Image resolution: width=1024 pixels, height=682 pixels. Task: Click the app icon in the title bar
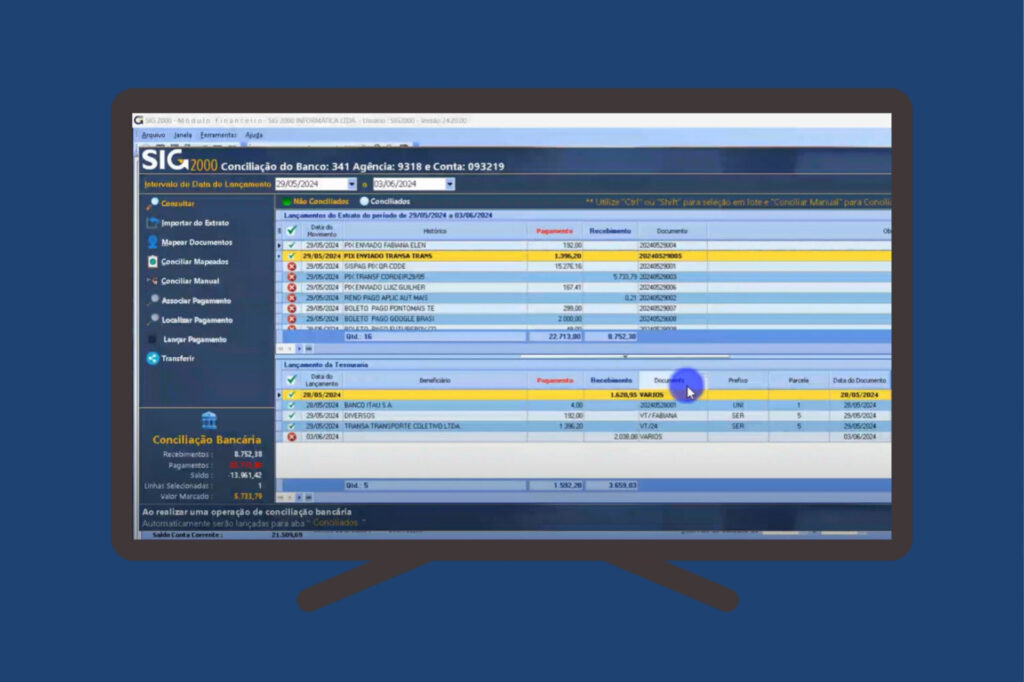pyautogui.click(x=138, y=120)
